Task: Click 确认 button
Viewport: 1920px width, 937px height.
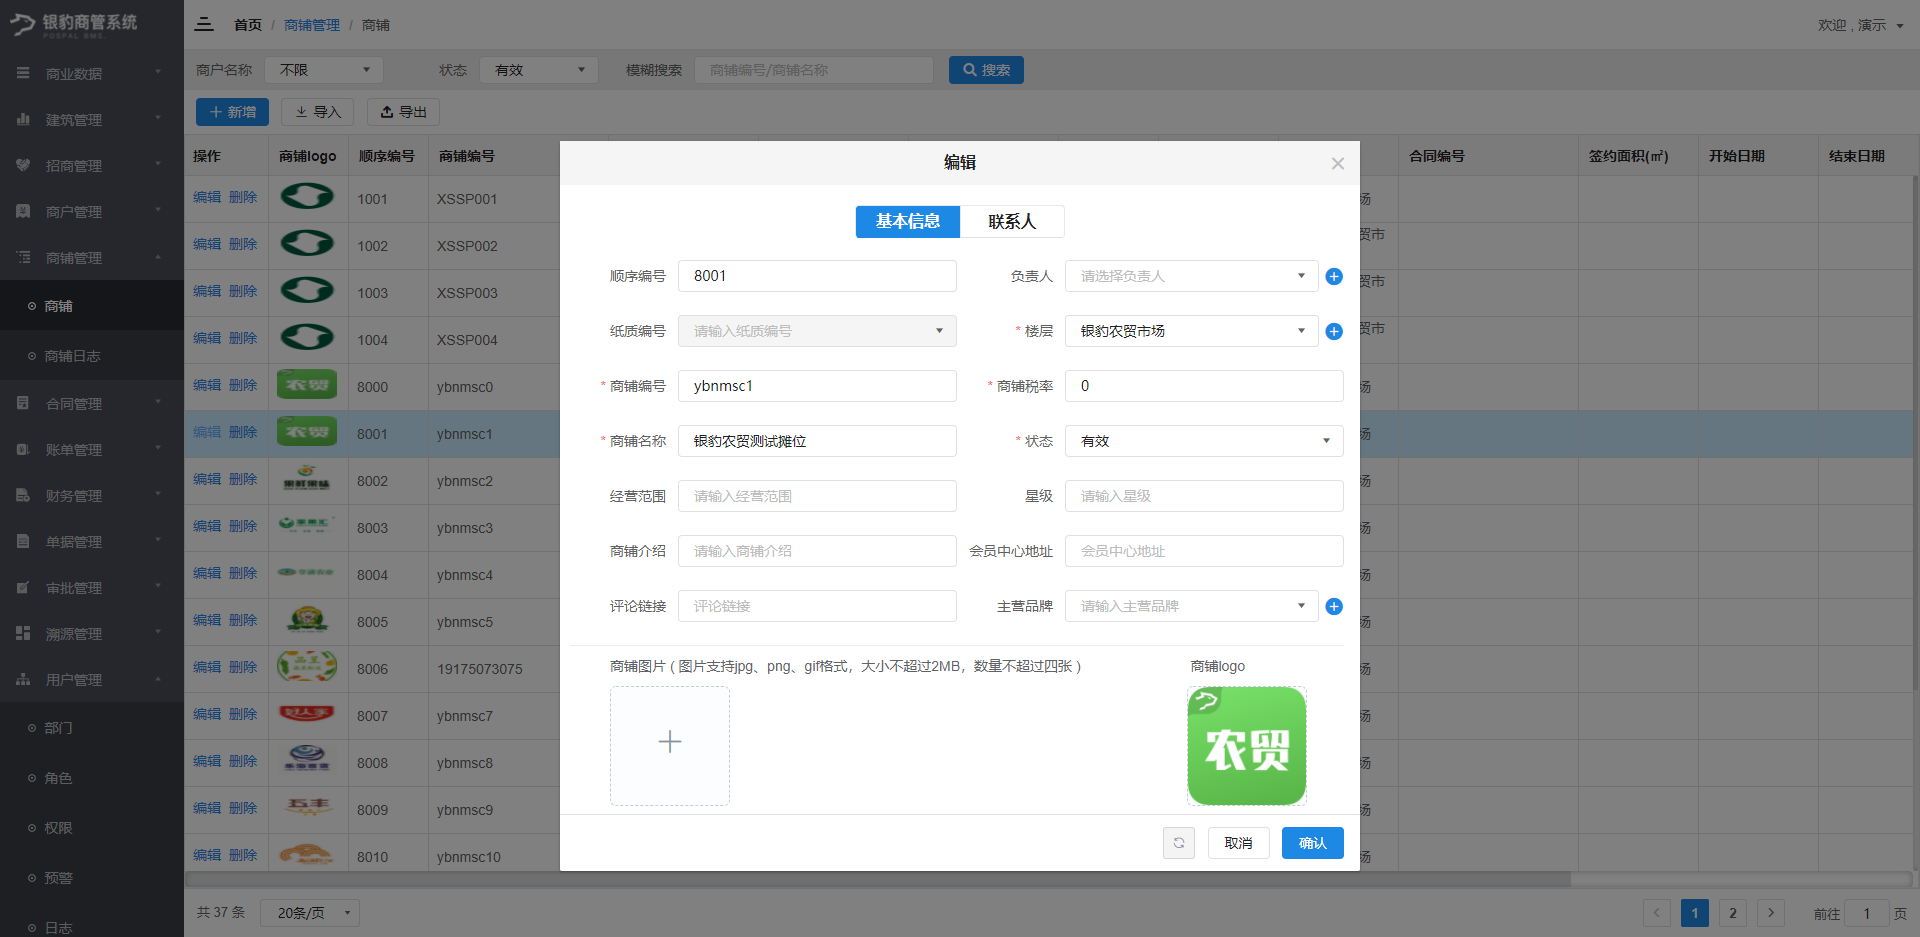Action: tap(1312, 843)
